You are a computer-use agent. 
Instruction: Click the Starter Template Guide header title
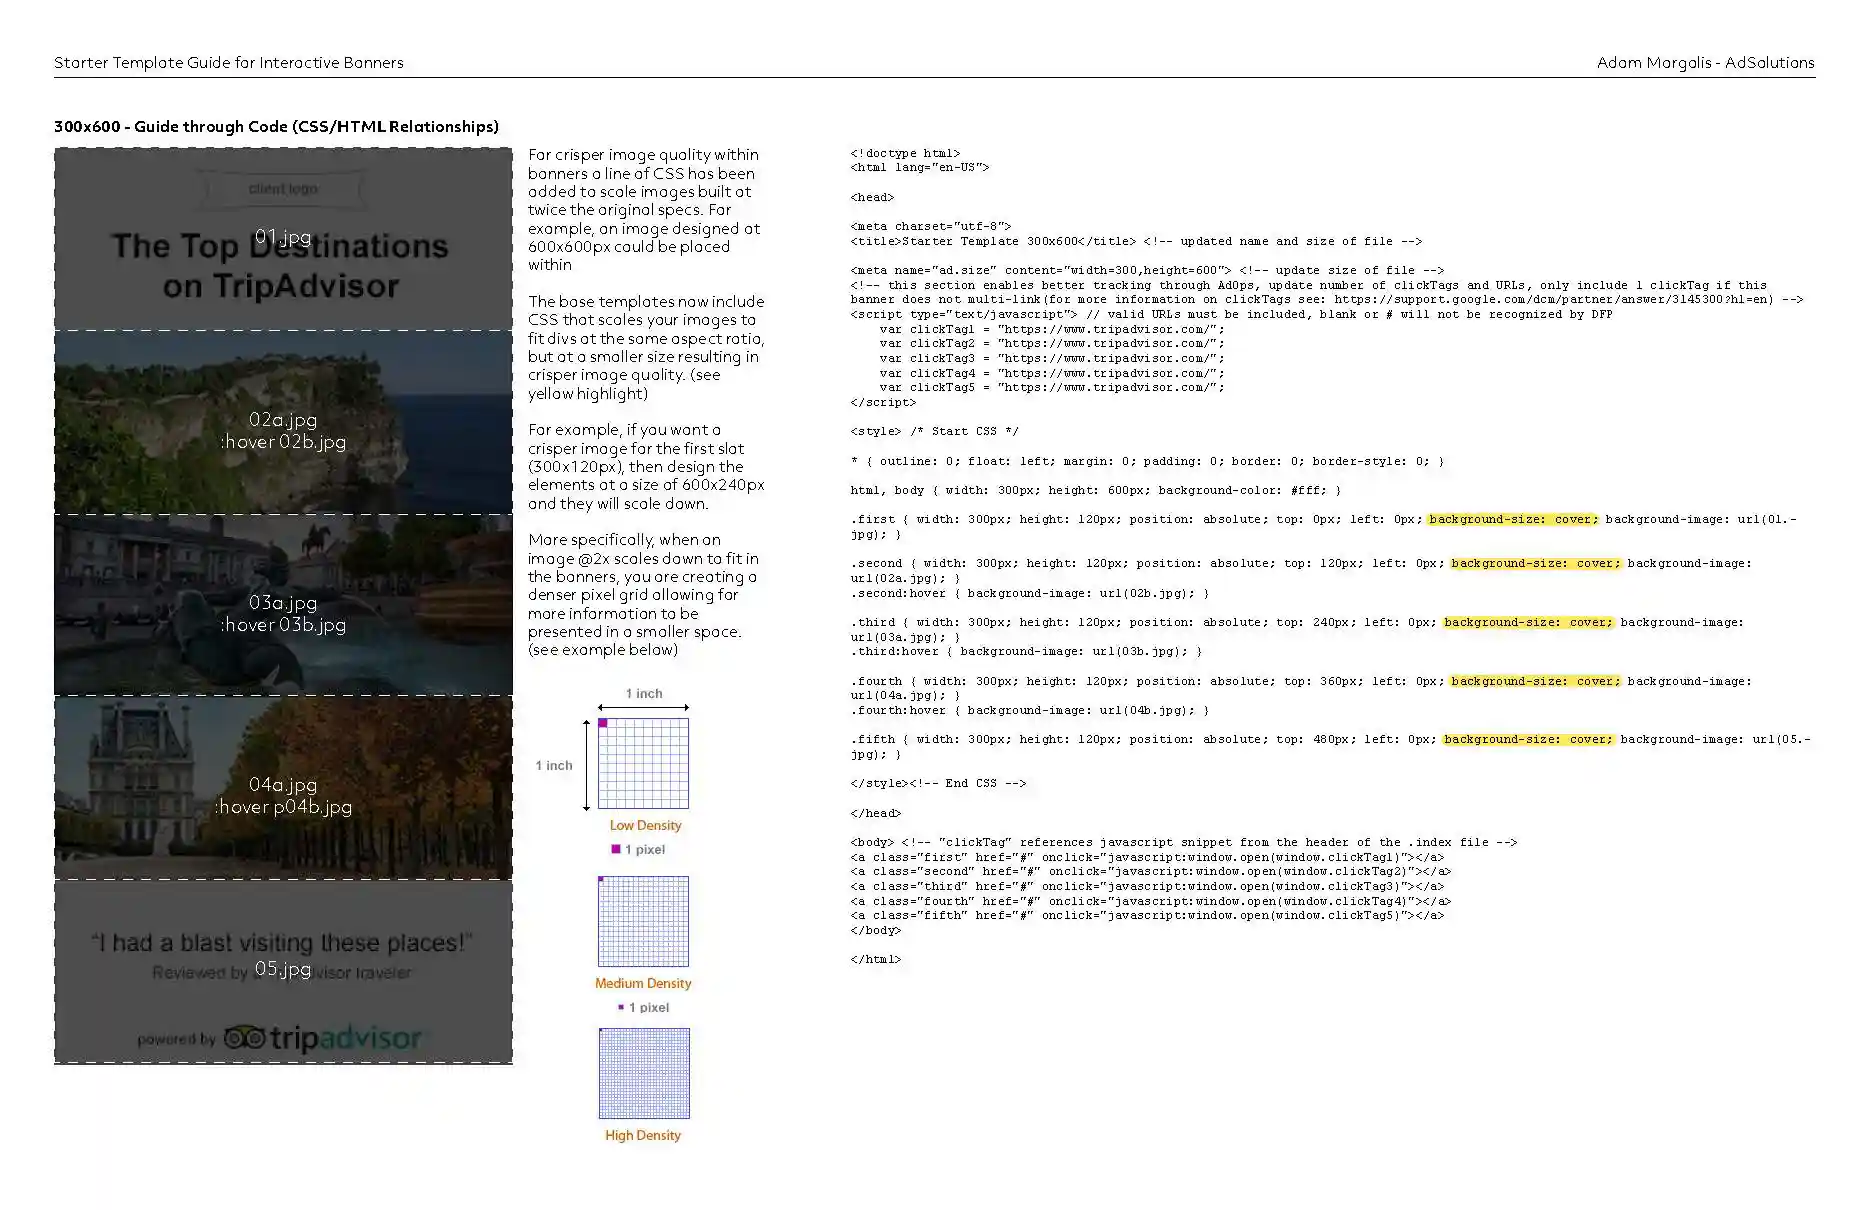pos(229,62)
